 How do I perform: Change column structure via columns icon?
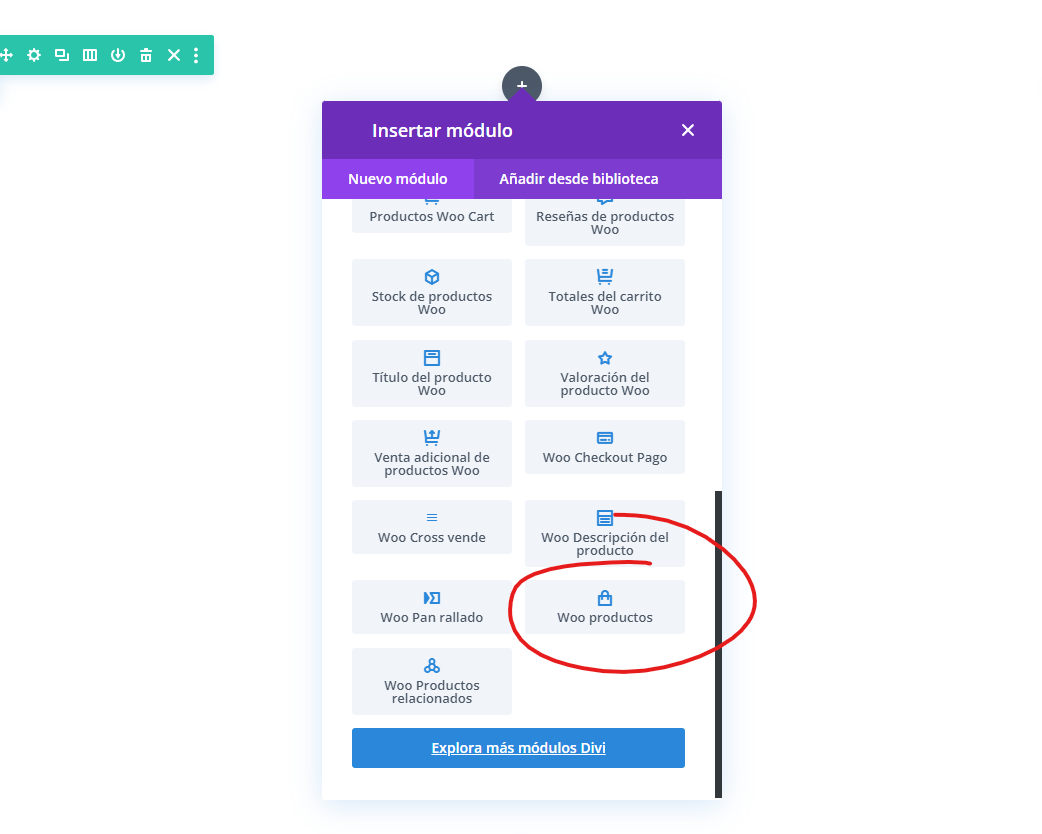90,55
